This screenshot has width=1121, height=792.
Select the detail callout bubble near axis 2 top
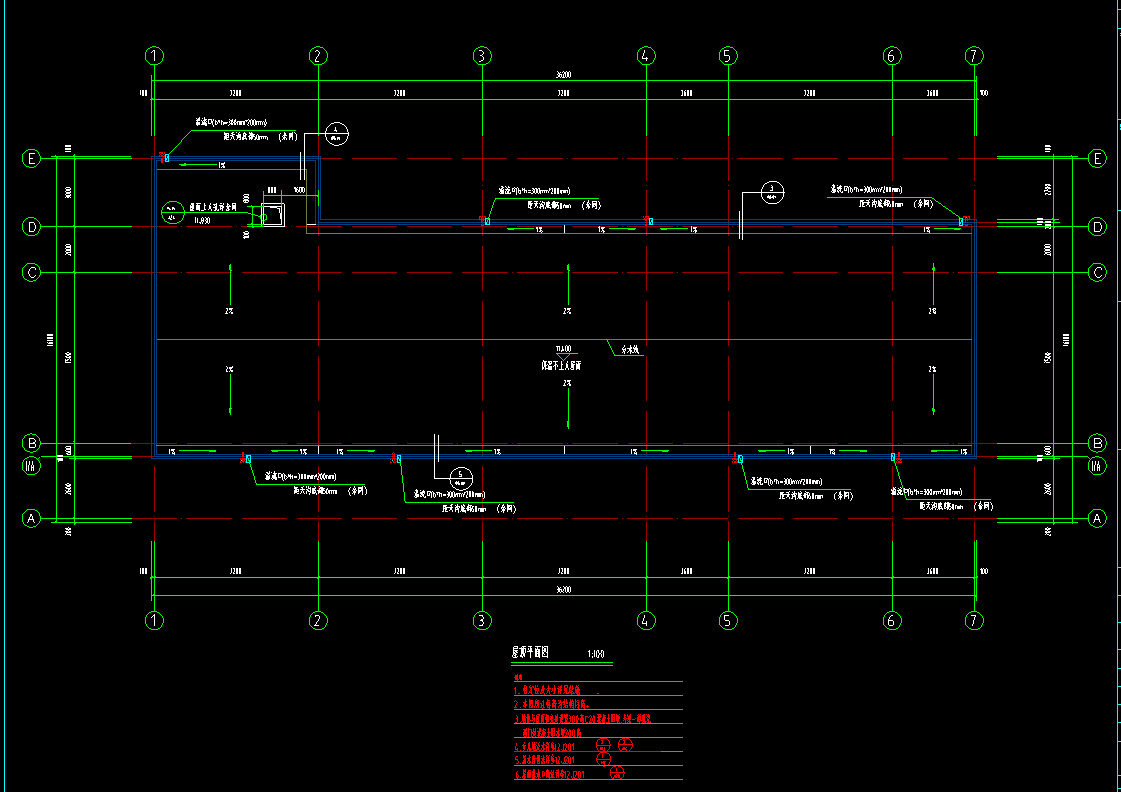[337, 131]
